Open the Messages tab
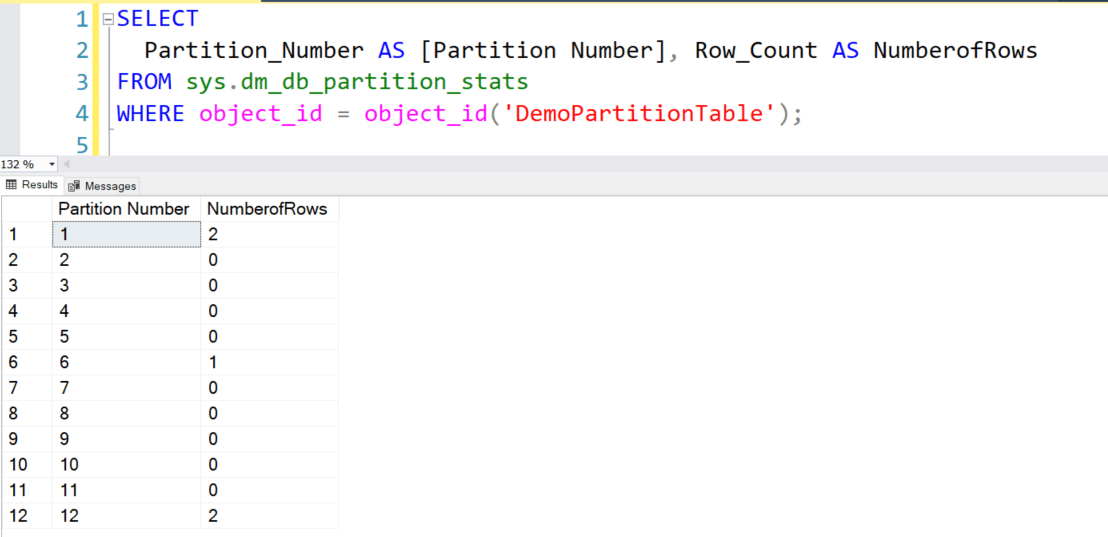The height and width of the screenshot is (537, 1108). [102, 186]
